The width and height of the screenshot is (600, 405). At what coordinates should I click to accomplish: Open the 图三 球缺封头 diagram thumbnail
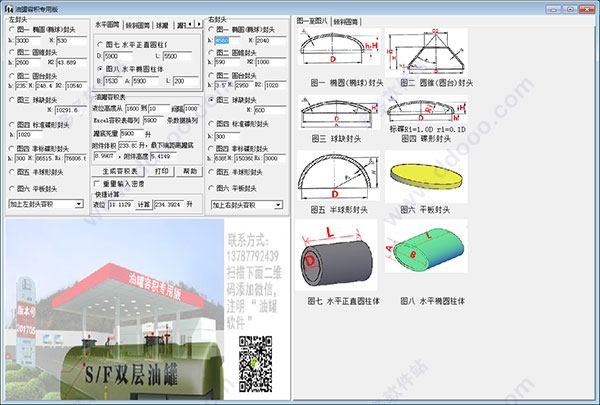click(339, 113)
